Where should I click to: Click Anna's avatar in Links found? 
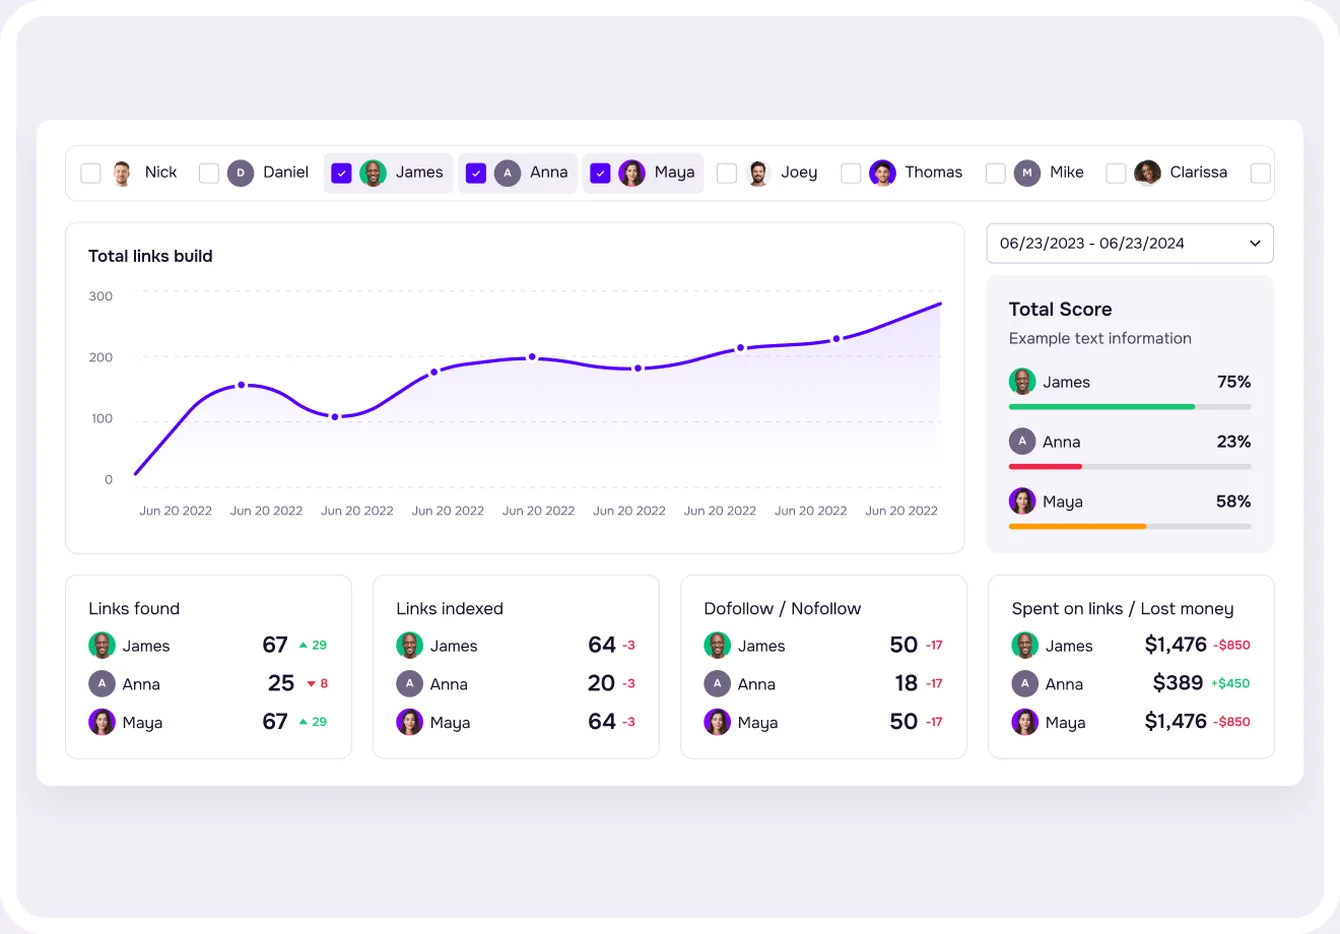[102, 684]
